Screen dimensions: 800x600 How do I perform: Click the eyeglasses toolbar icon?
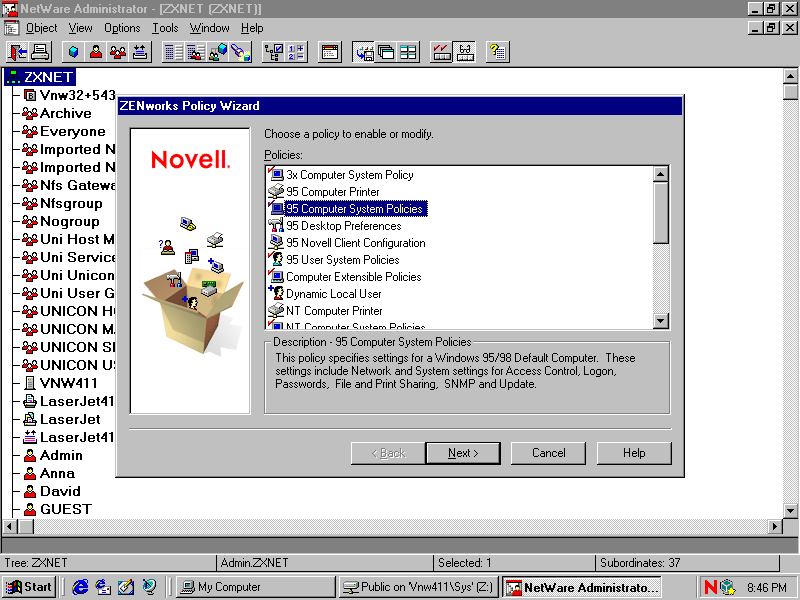464,52
